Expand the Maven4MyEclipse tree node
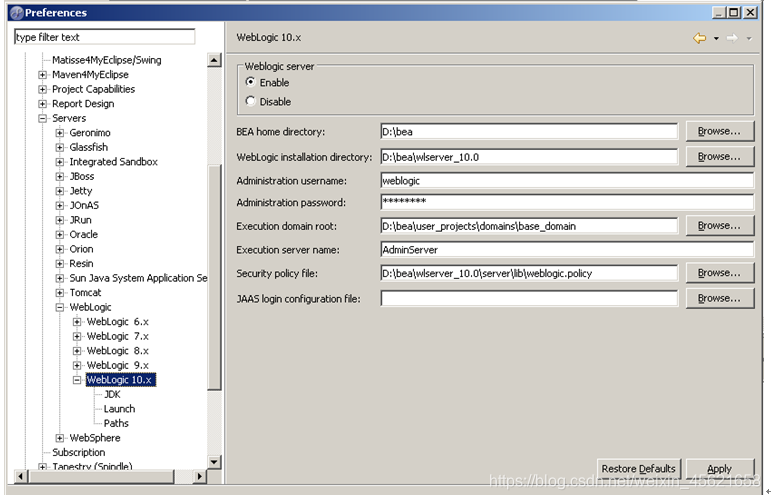The image size is (771, 500). click(43, 75)
